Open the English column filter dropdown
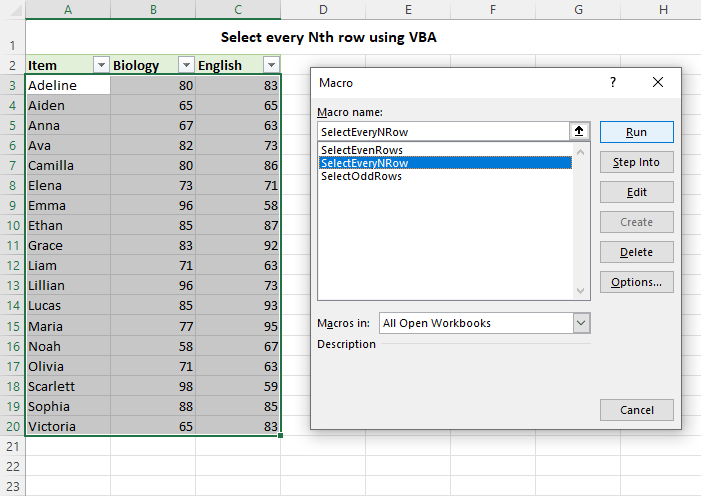Viewport: 701px width, 496px height. click(x=270, y=65)
